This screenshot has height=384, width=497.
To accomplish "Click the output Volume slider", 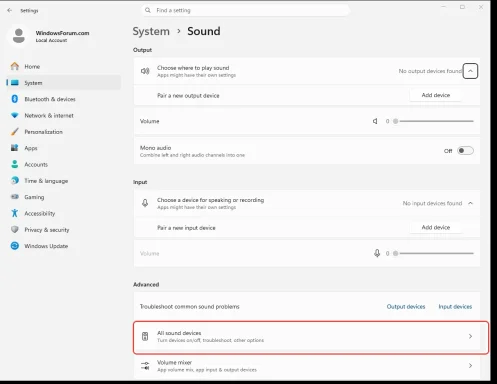I will (433, 121).
